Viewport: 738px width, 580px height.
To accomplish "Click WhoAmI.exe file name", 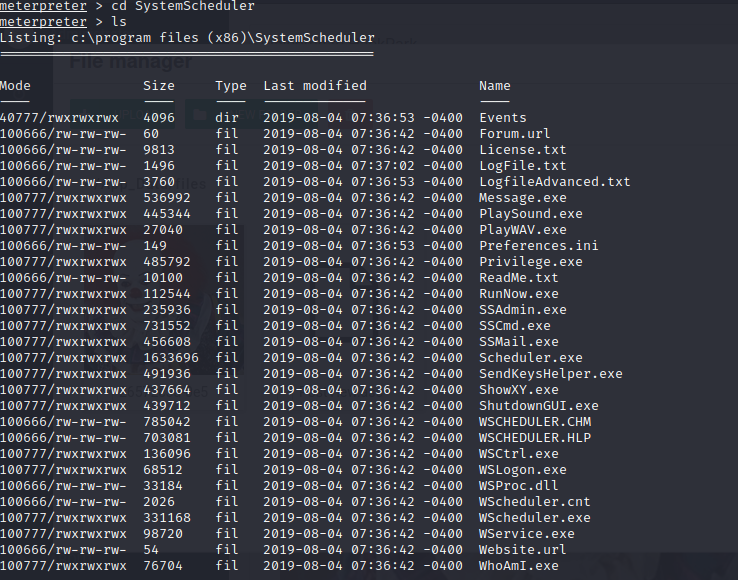I will [x=519, y=566].
